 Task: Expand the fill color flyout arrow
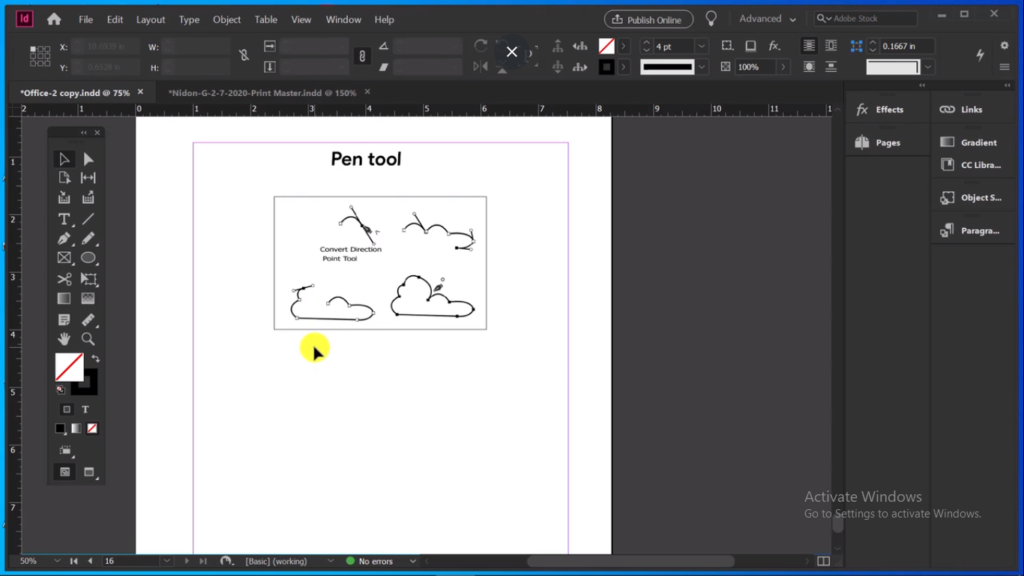pos(624,46)
